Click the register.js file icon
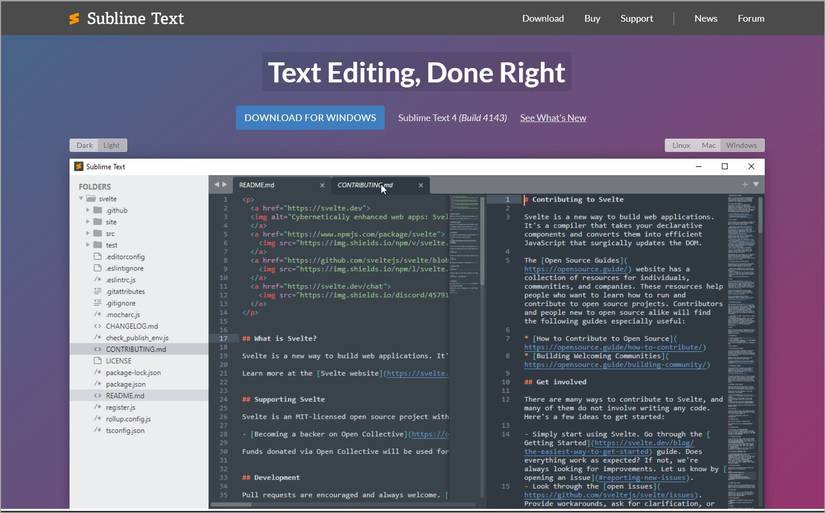825x513 pixels. pos(97,407)
